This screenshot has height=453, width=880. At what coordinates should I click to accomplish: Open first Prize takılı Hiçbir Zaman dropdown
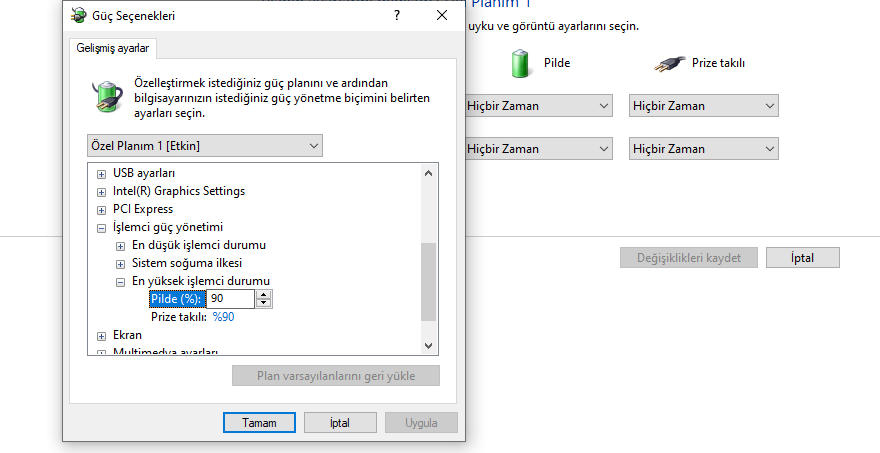pos(704,106)
